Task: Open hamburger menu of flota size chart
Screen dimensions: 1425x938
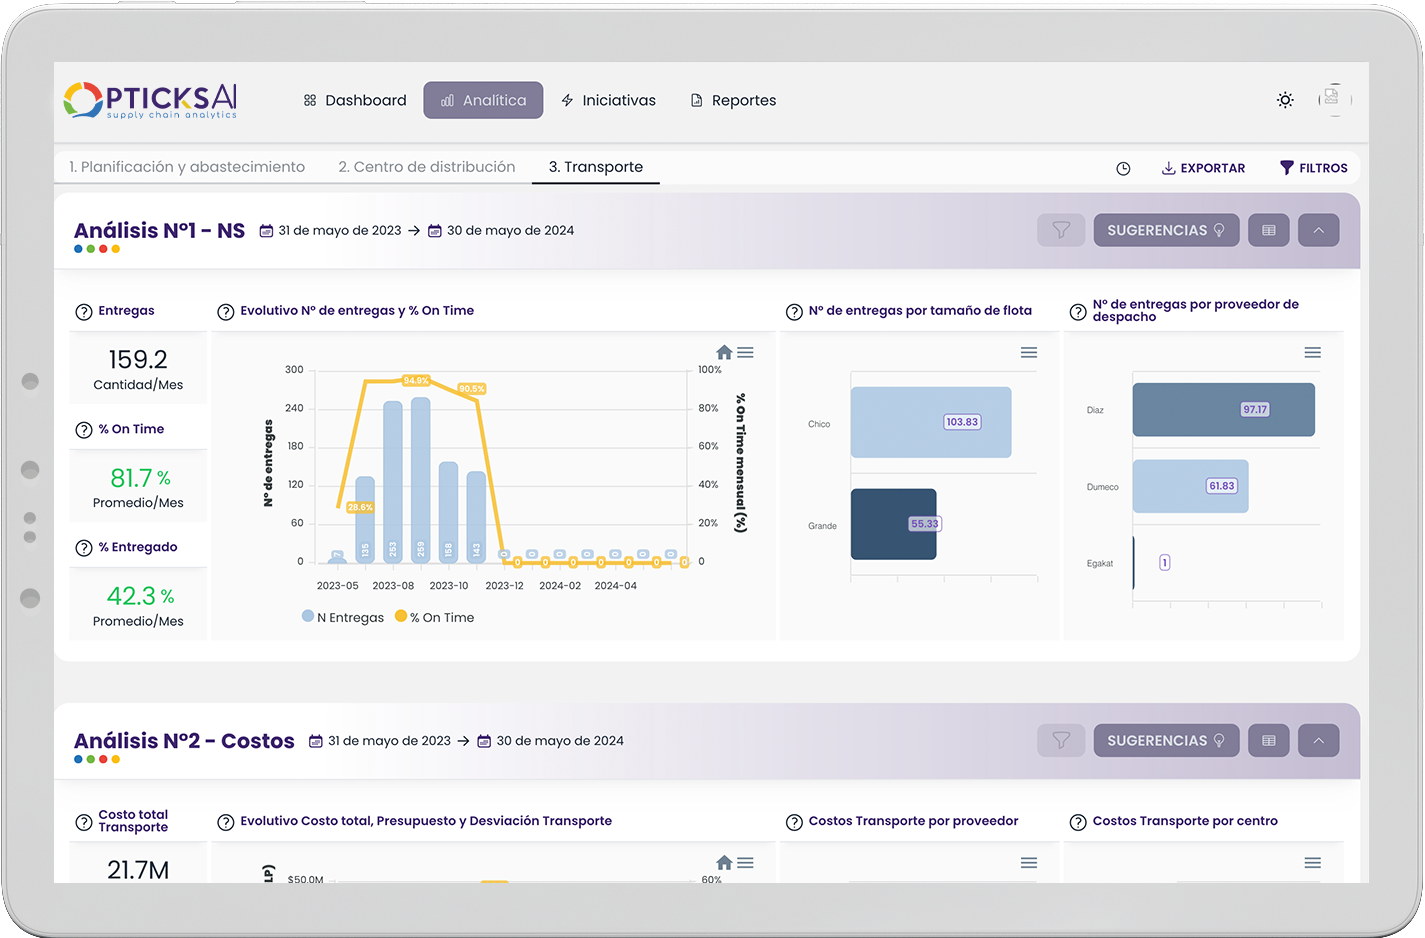Action: click(1028, 352)
